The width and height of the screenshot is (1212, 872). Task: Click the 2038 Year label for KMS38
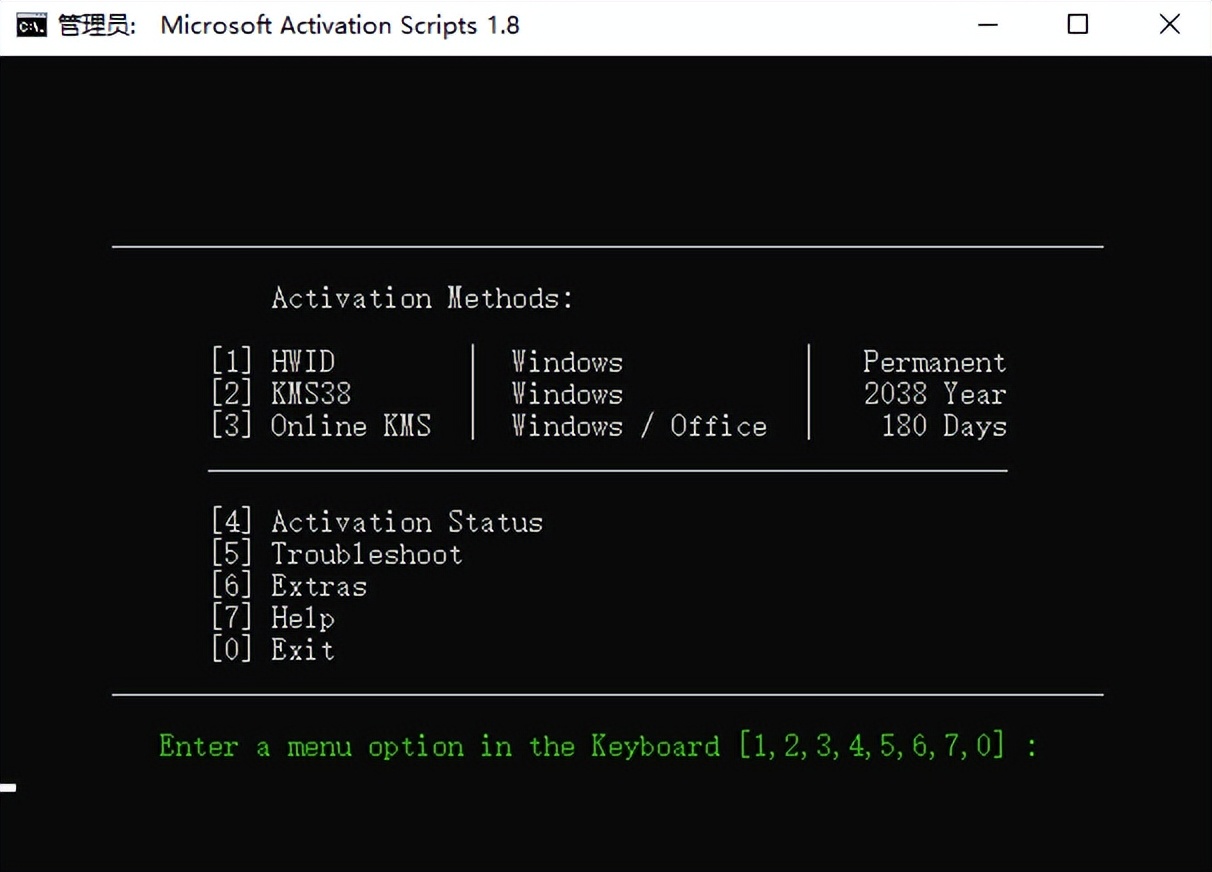coord(934,394)
